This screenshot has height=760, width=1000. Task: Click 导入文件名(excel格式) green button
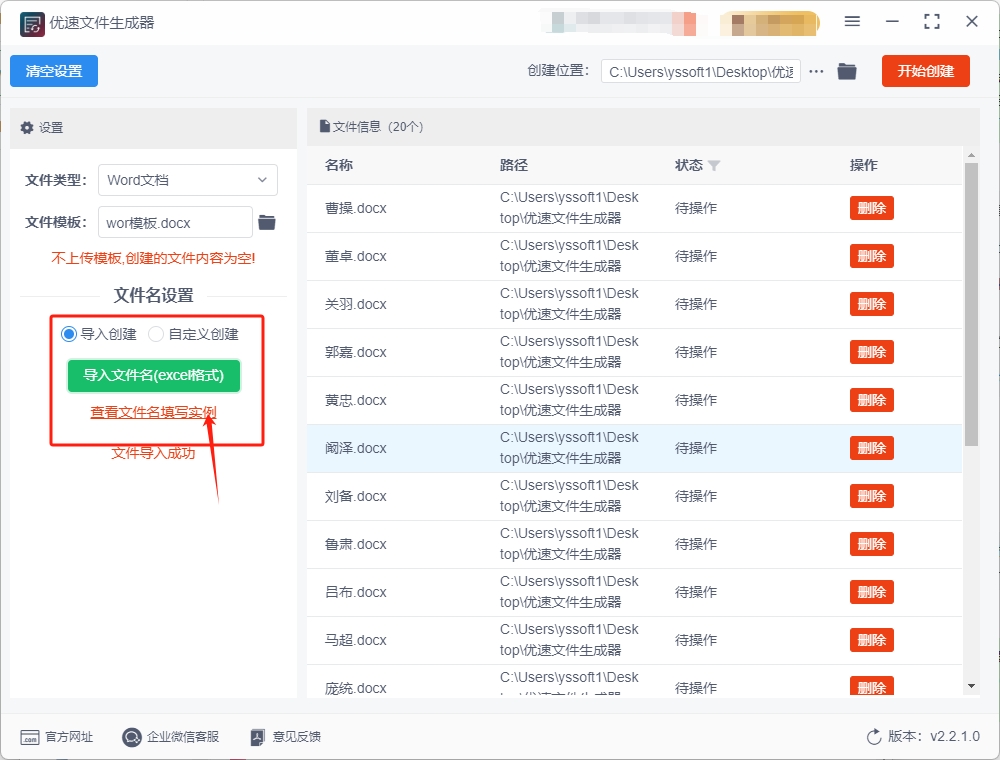154,376
